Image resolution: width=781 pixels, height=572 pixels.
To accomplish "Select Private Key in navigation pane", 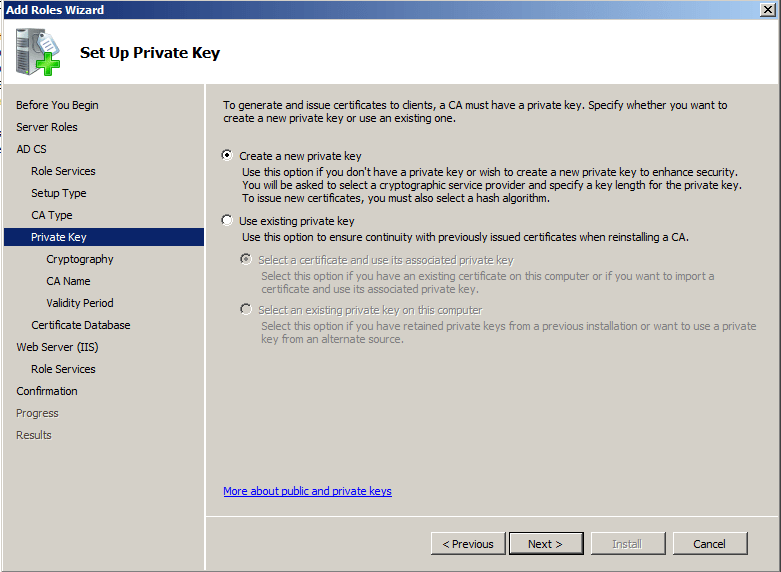I will point(59,237).
